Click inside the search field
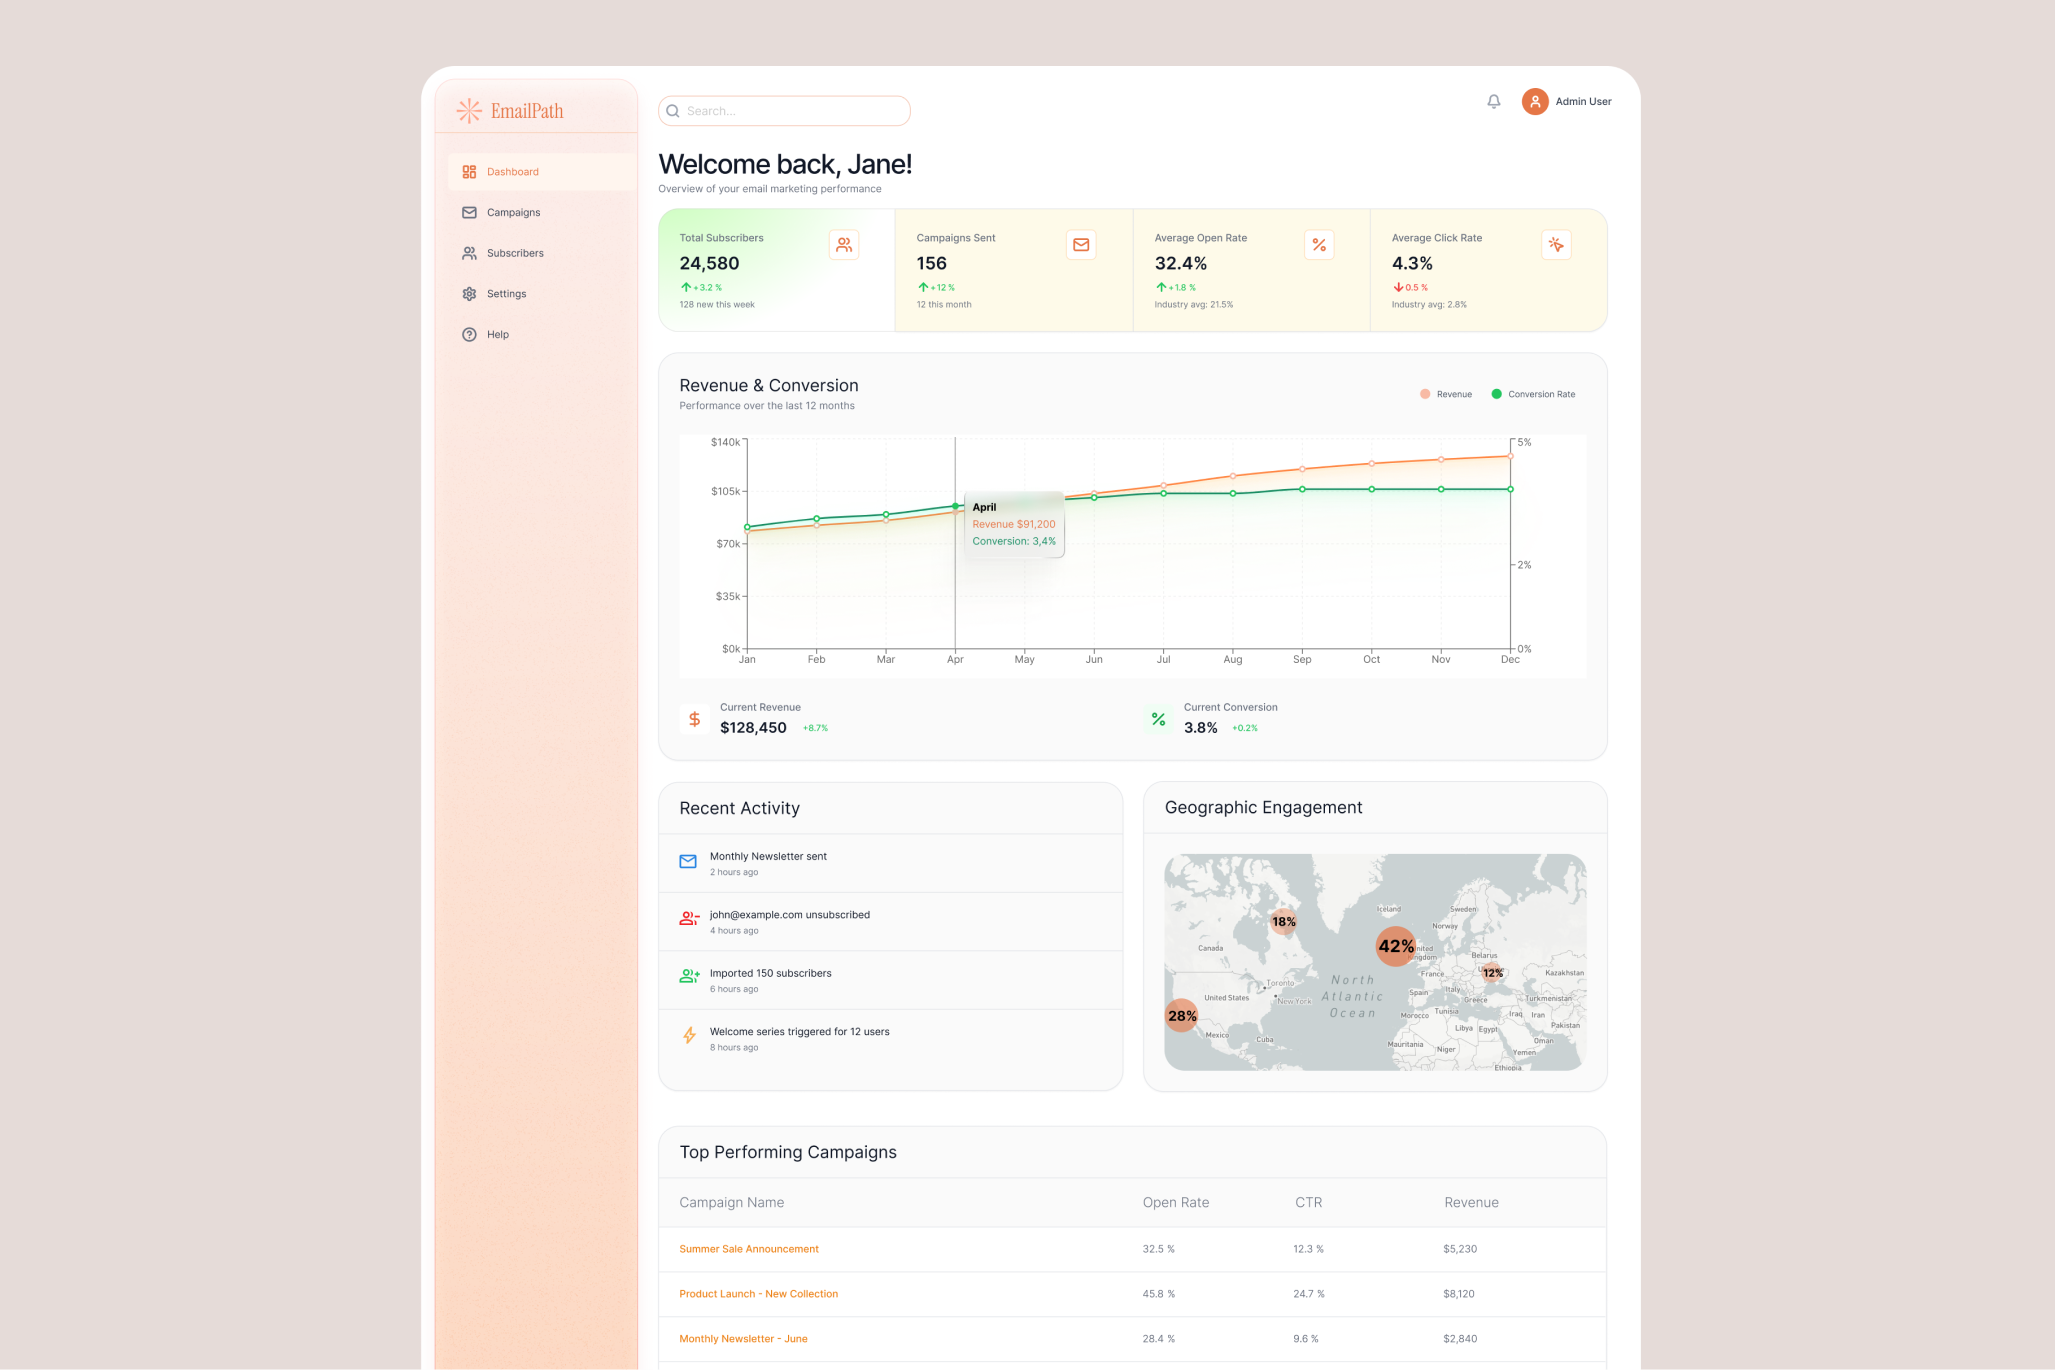Screen dimensions: 2055x1370 [x=784, y=110]
